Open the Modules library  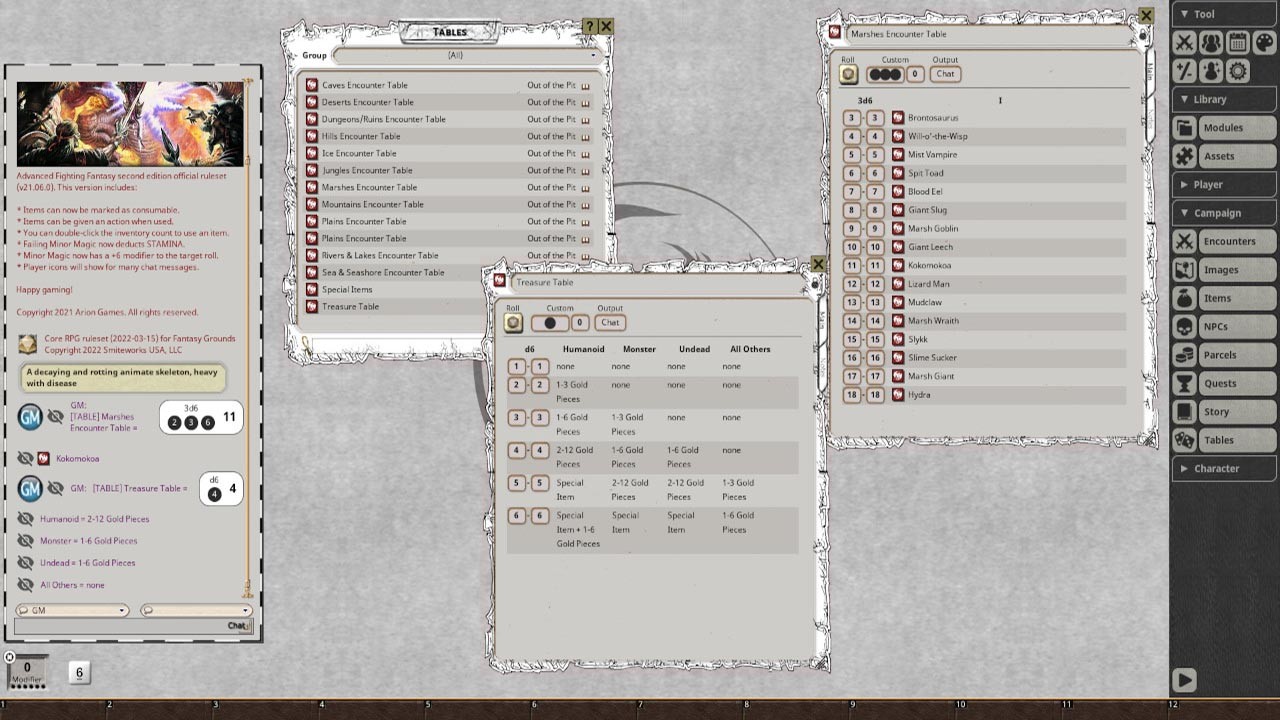(1223, 128)
